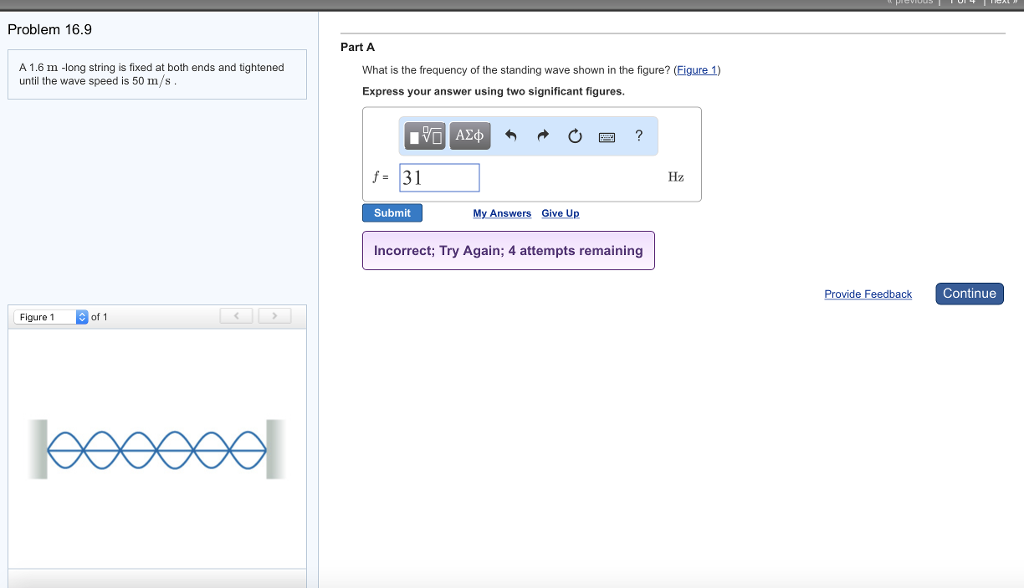Open help with the question mark icon
This screenshot has width=1024, height=588.
639,135
